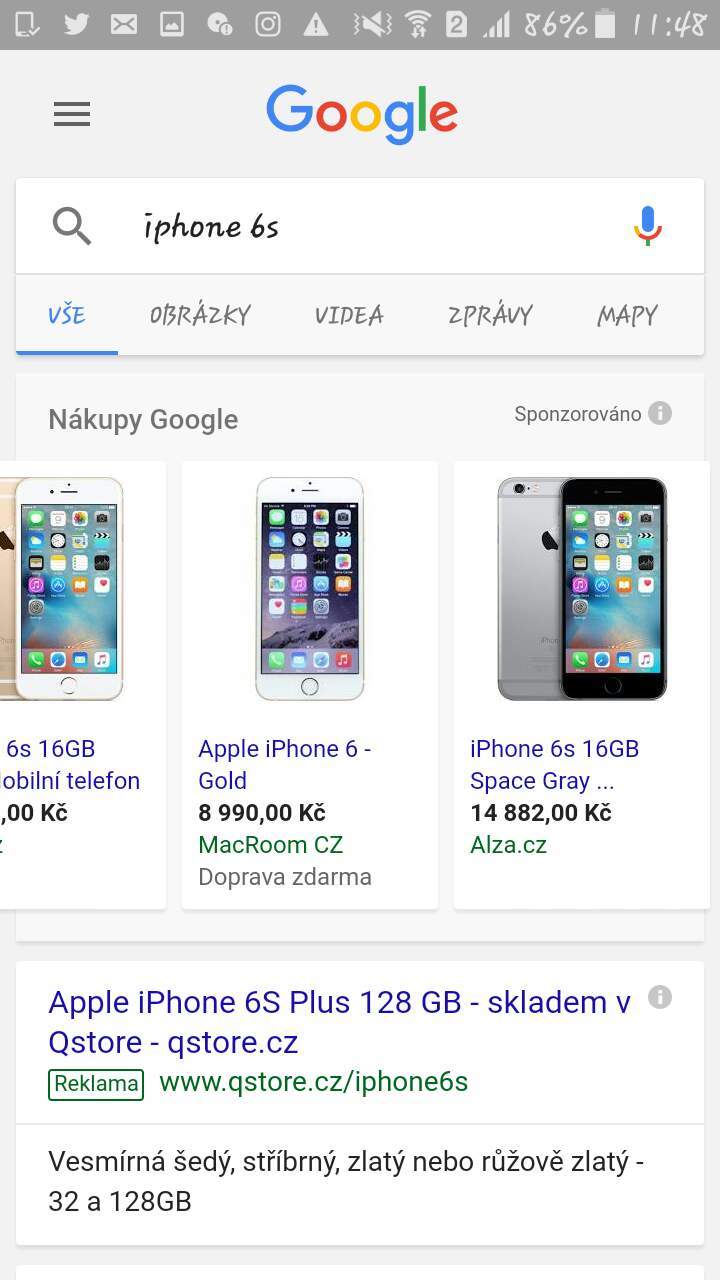Open the hamburger menu

pyautogui.click(x=72, y=114)
